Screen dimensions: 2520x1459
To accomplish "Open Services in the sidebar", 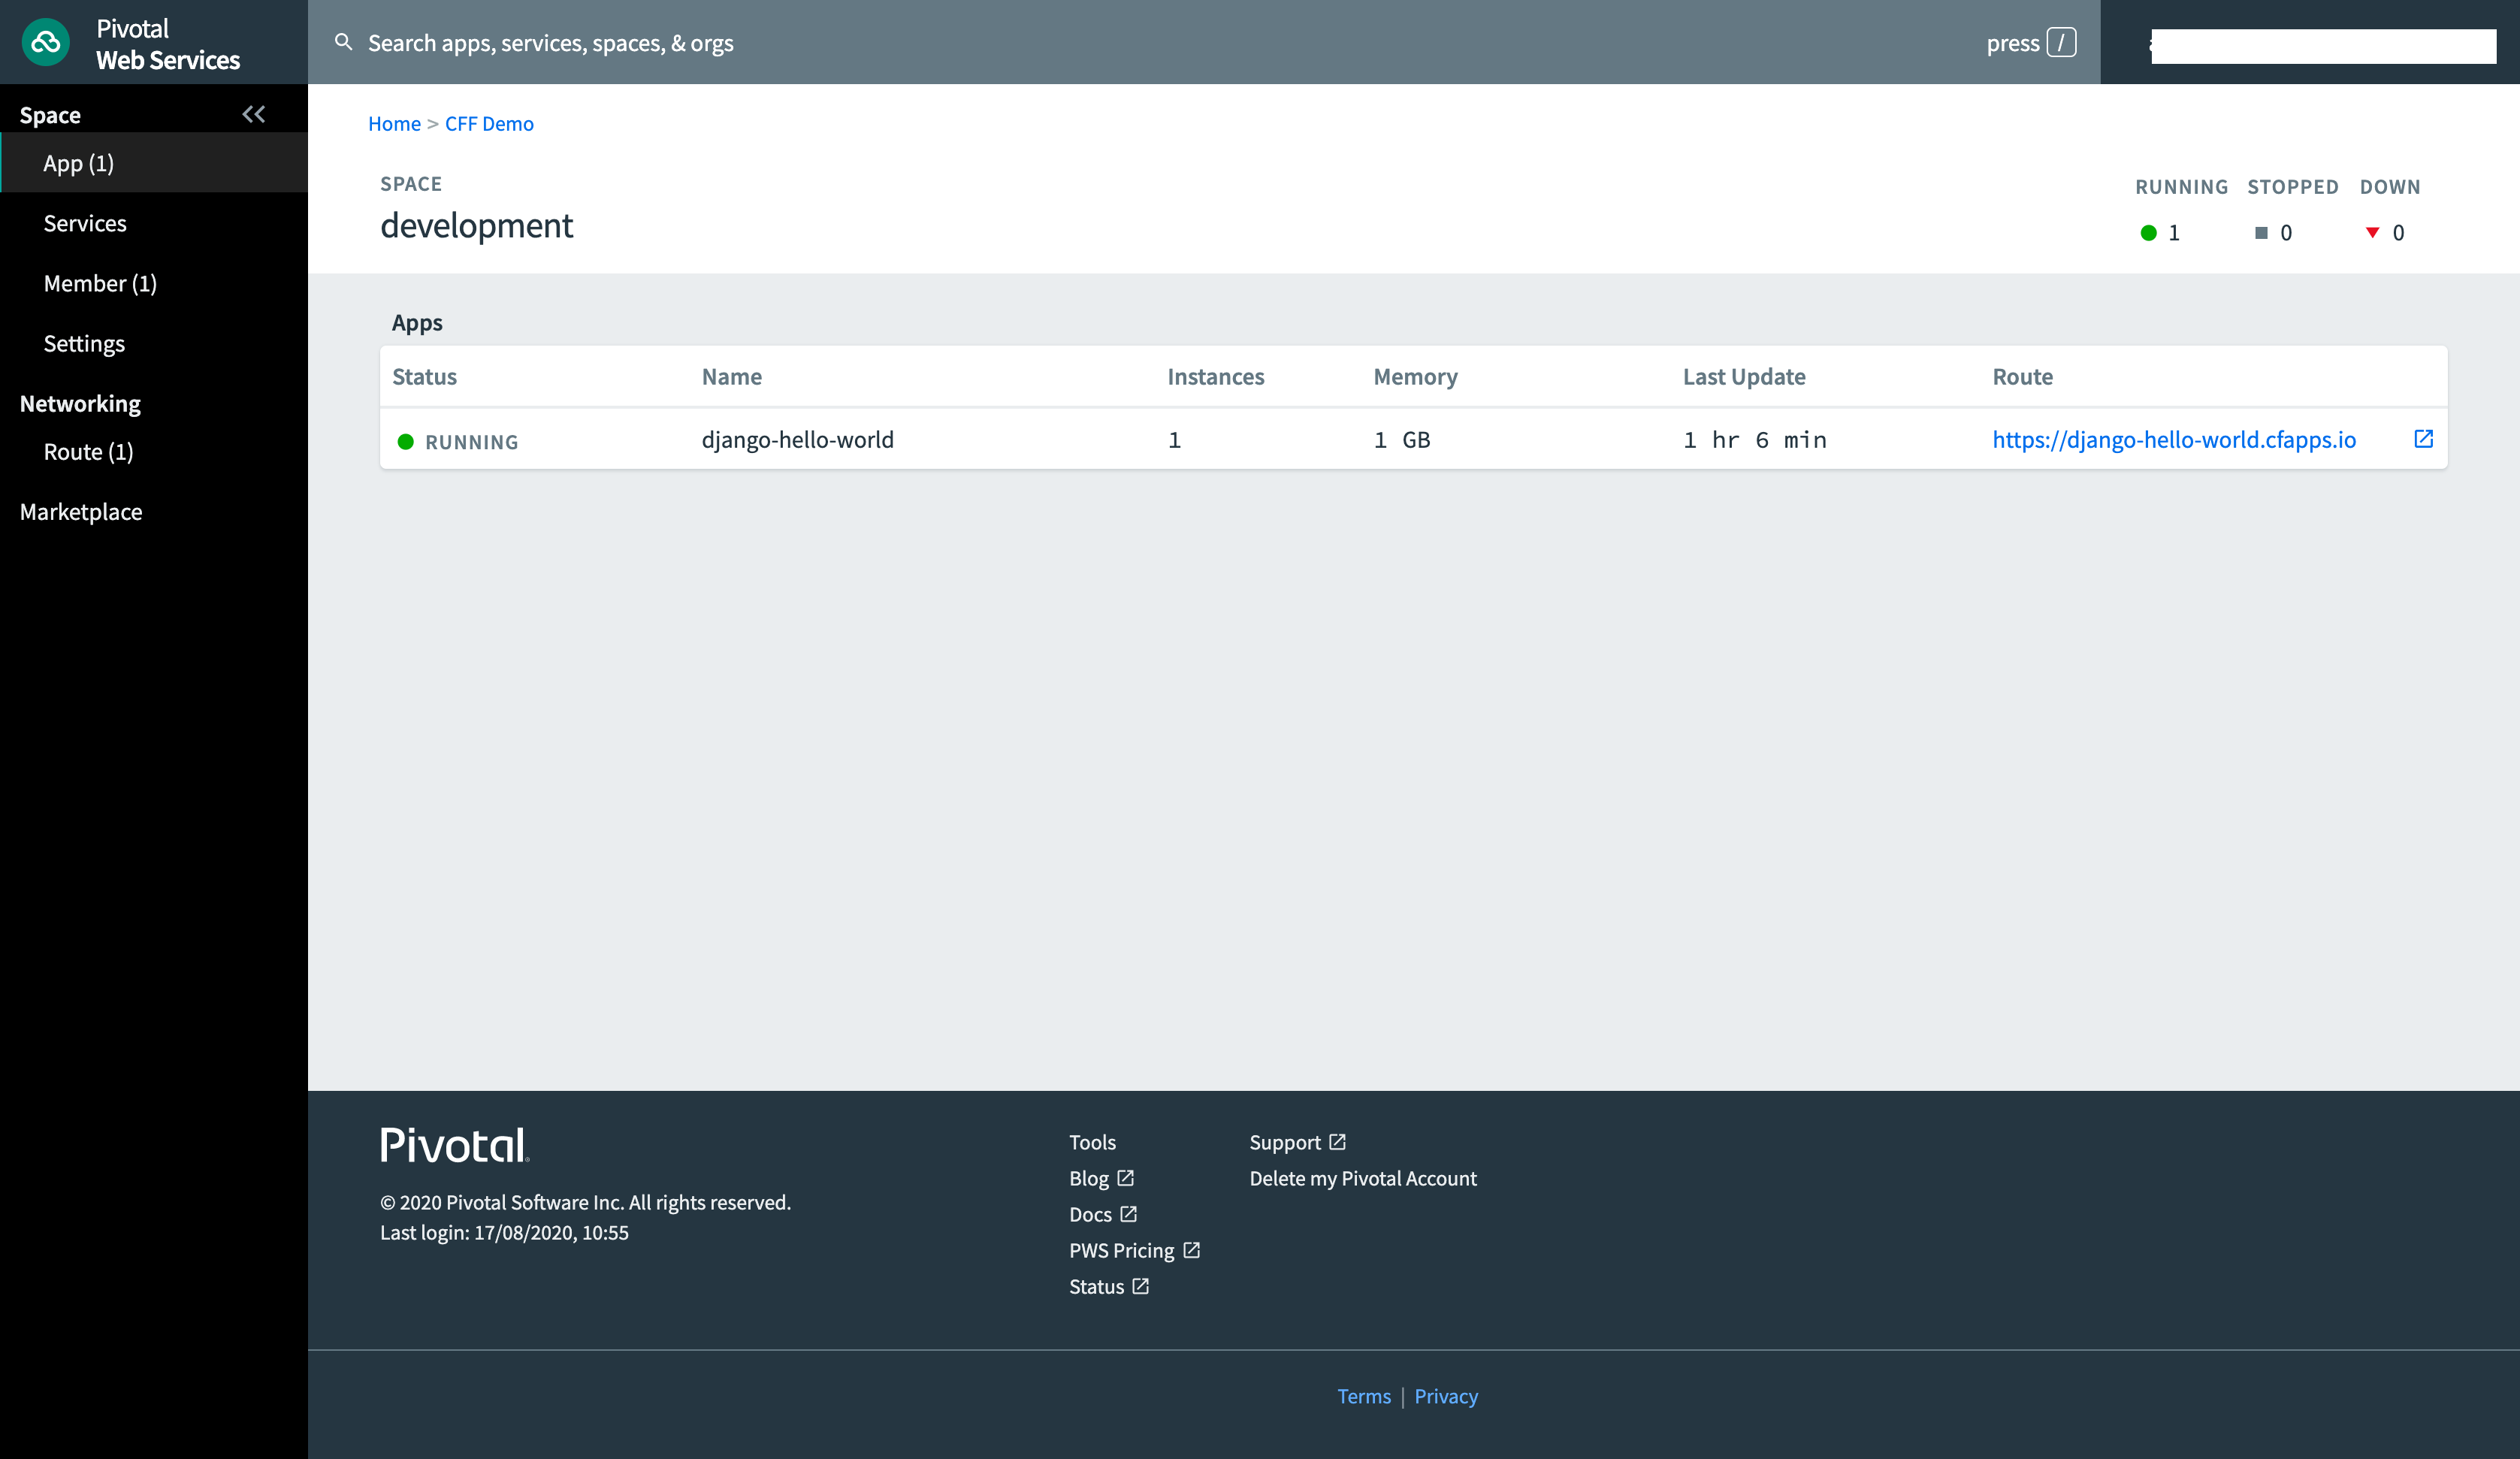I will coord(85,223).
